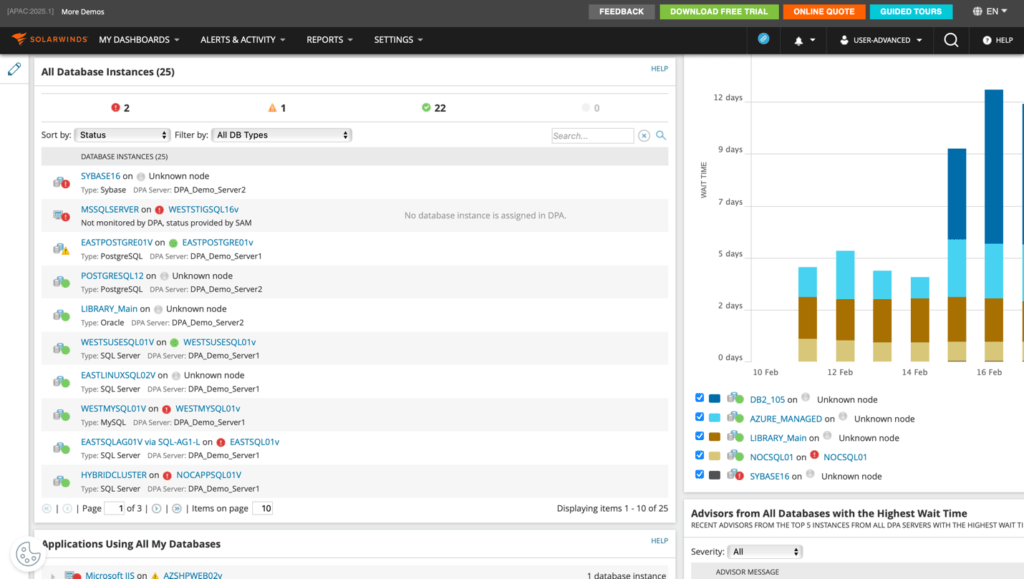Uncheck the NOCSQL01 chart series checkbox
The width and height of the screenshot is (1024, 579).
click(699, 455)
